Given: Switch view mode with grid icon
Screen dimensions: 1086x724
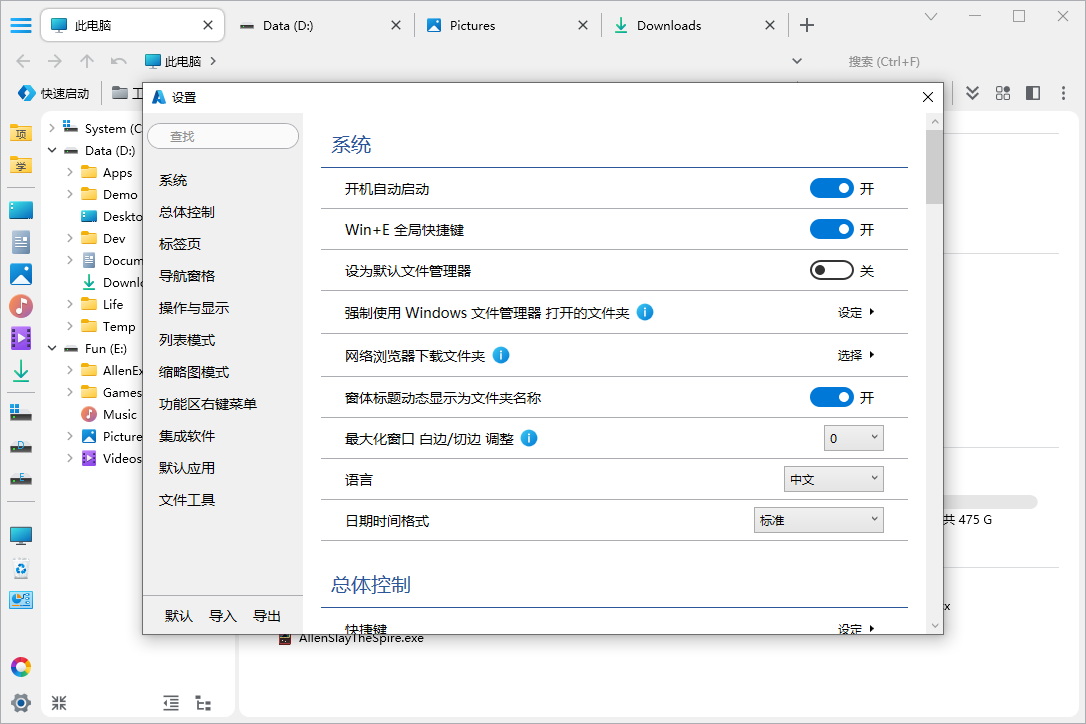Looking at the screenshot, I should tap(1002, 93).
